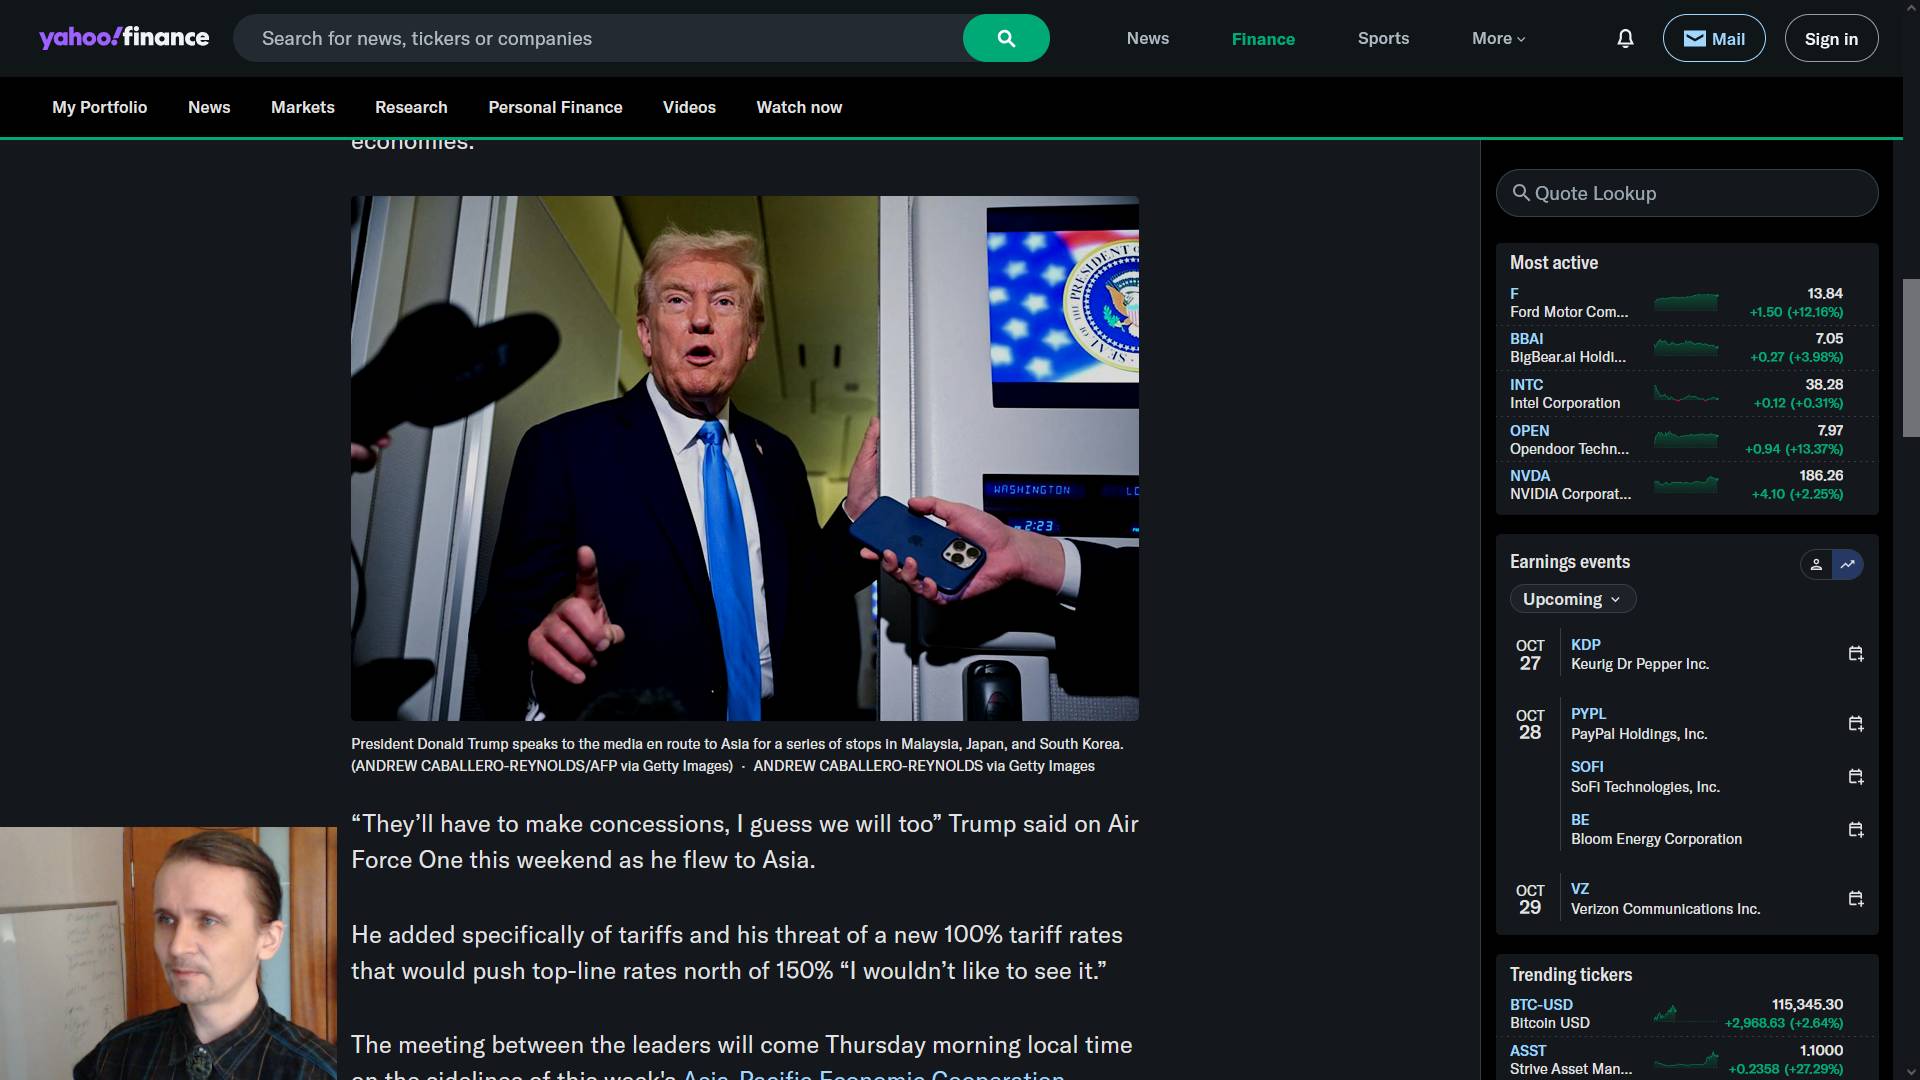Add Bloom Energy earnings to calendar
Image resolution: width=1920 pixels, height=1080 pixels.
[x=1855, y=830]
